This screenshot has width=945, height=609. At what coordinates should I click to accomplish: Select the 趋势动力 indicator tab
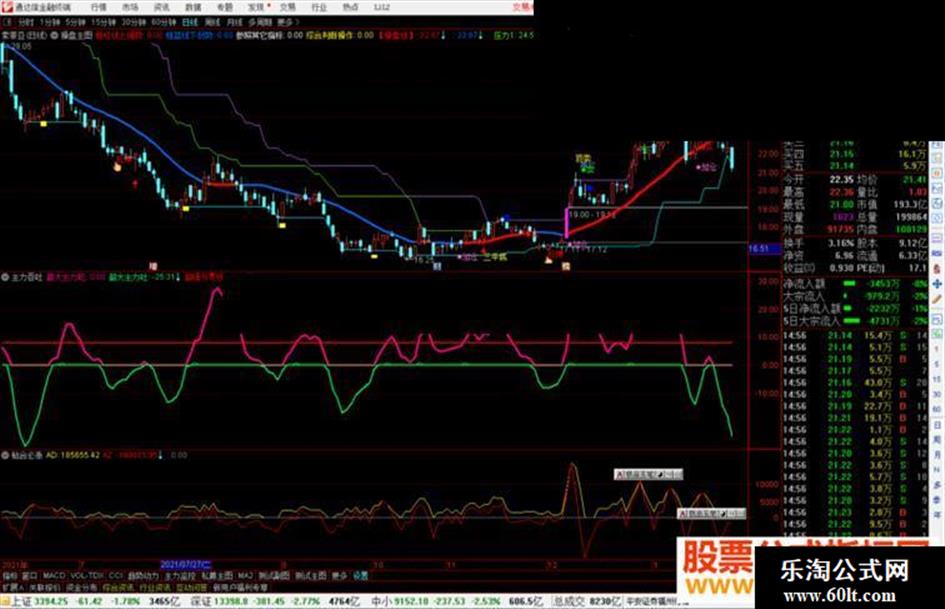[143, 576]
